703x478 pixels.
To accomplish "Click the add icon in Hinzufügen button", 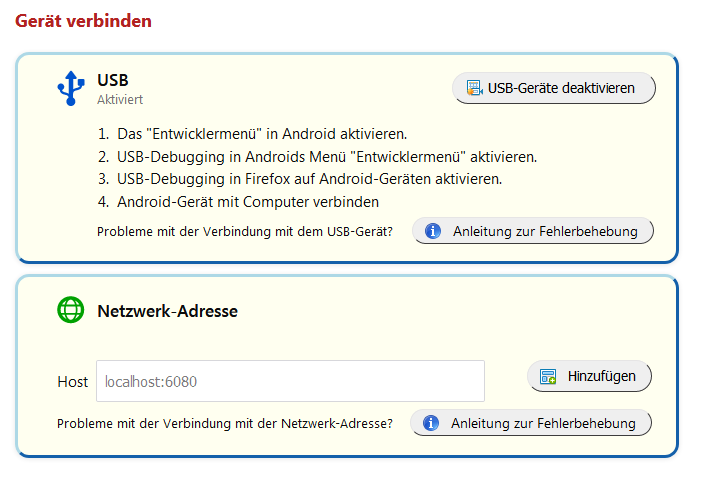I will click(x=548, y=377).
